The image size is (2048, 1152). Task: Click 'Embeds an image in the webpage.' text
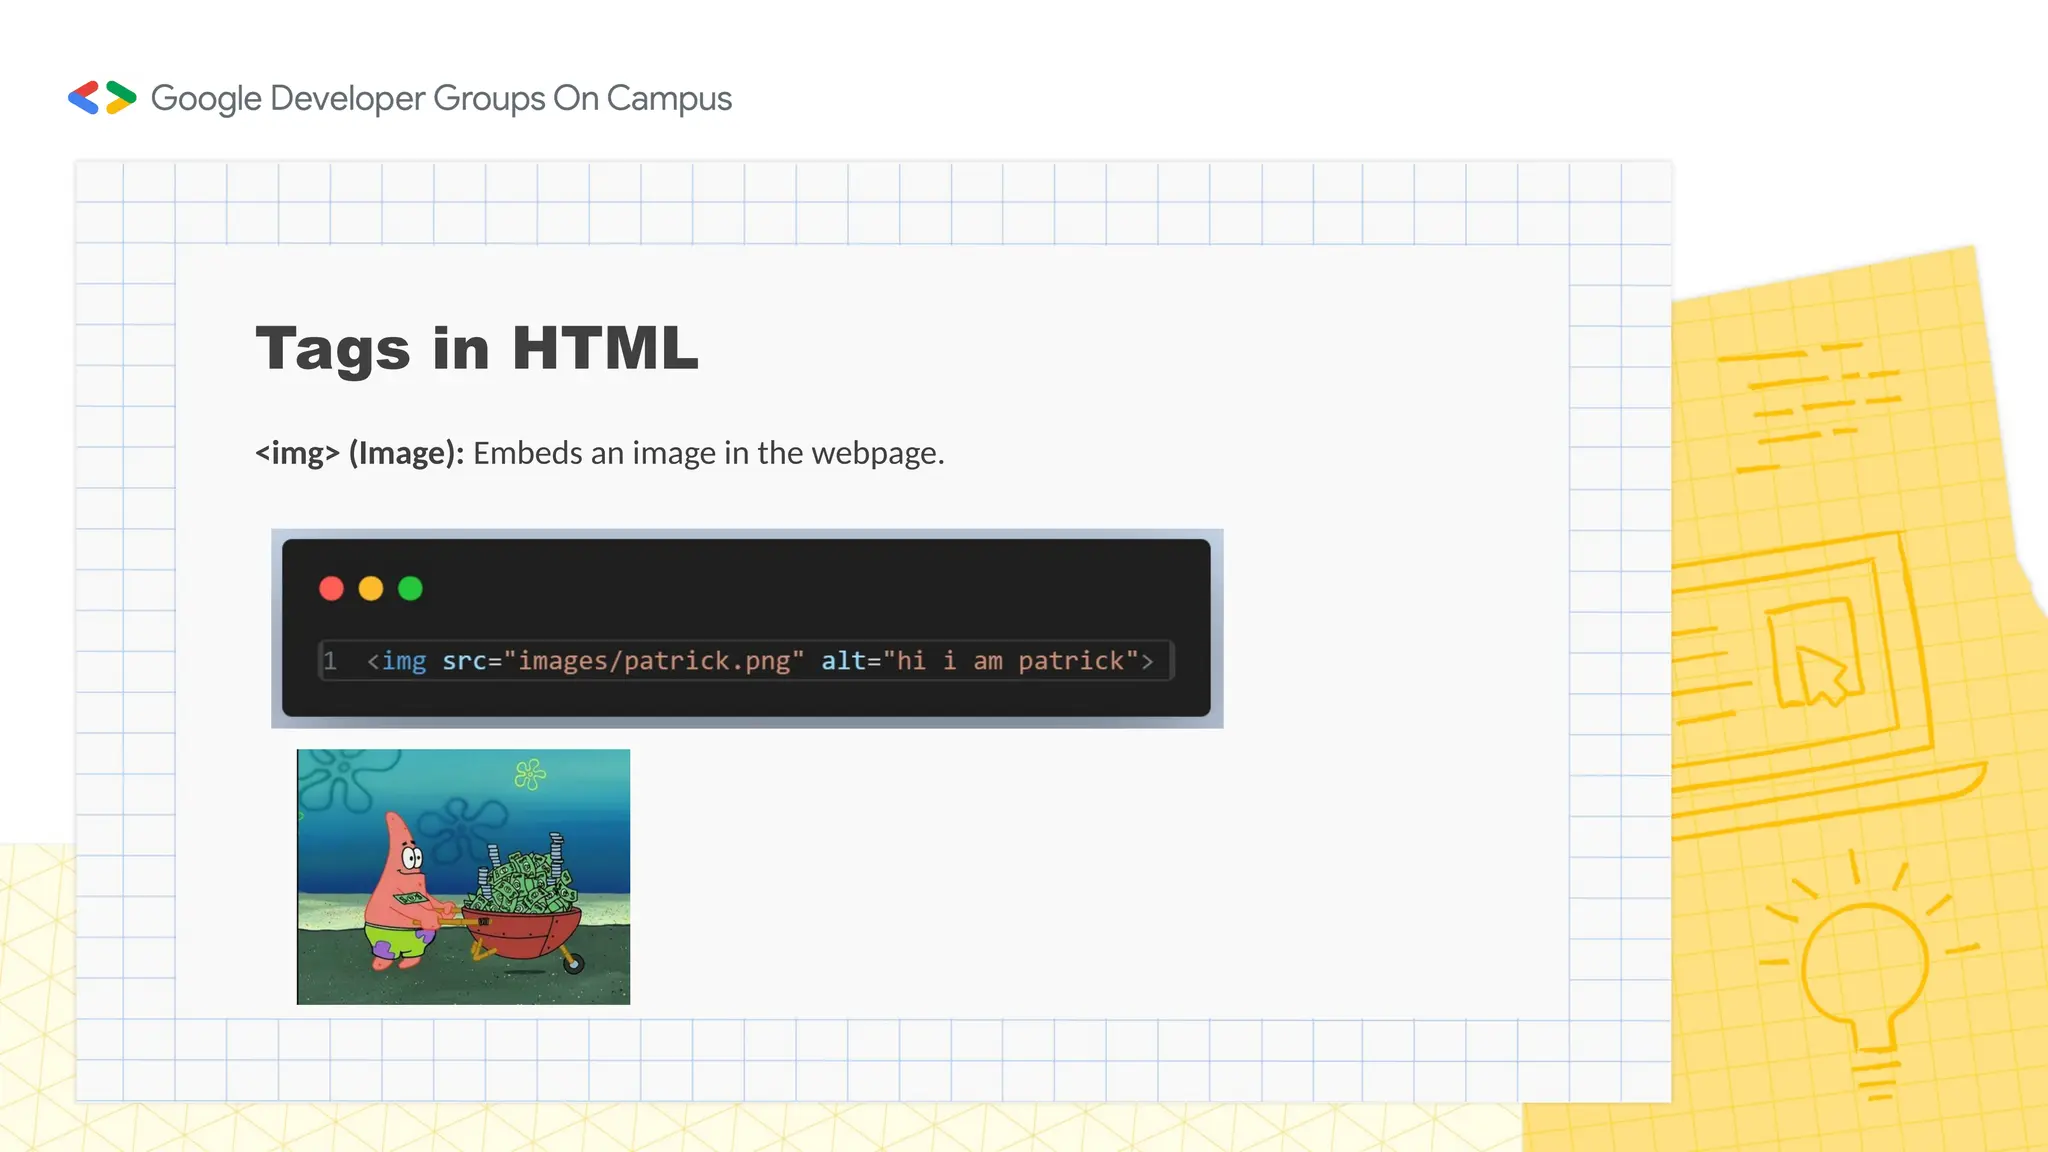tap(709, 453)
